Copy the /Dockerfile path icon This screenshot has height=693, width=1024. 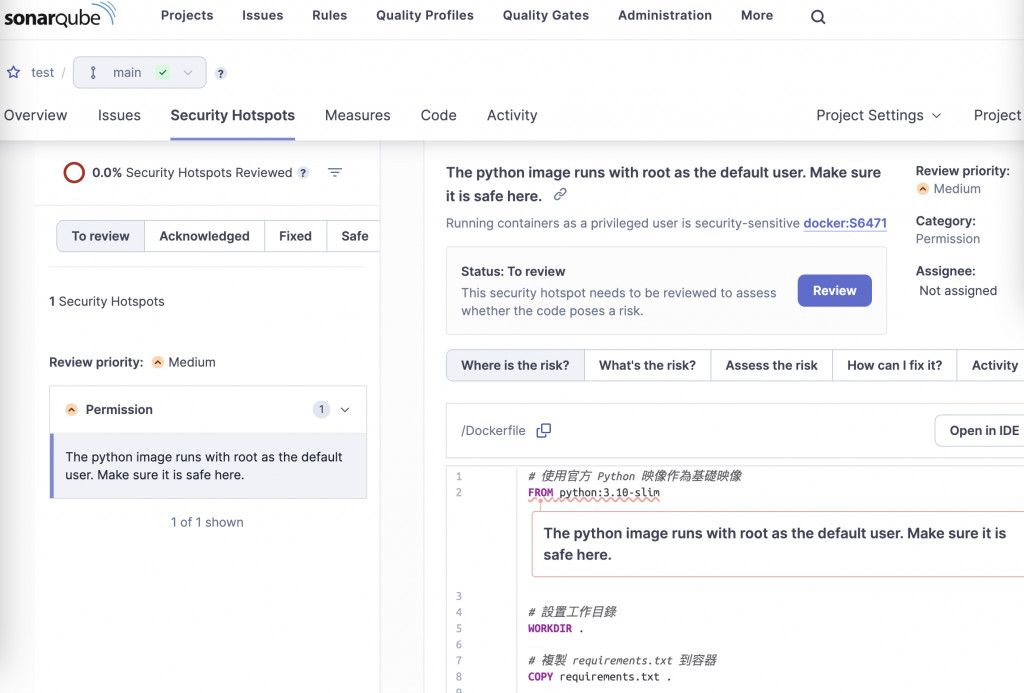(x=544, y=431)
